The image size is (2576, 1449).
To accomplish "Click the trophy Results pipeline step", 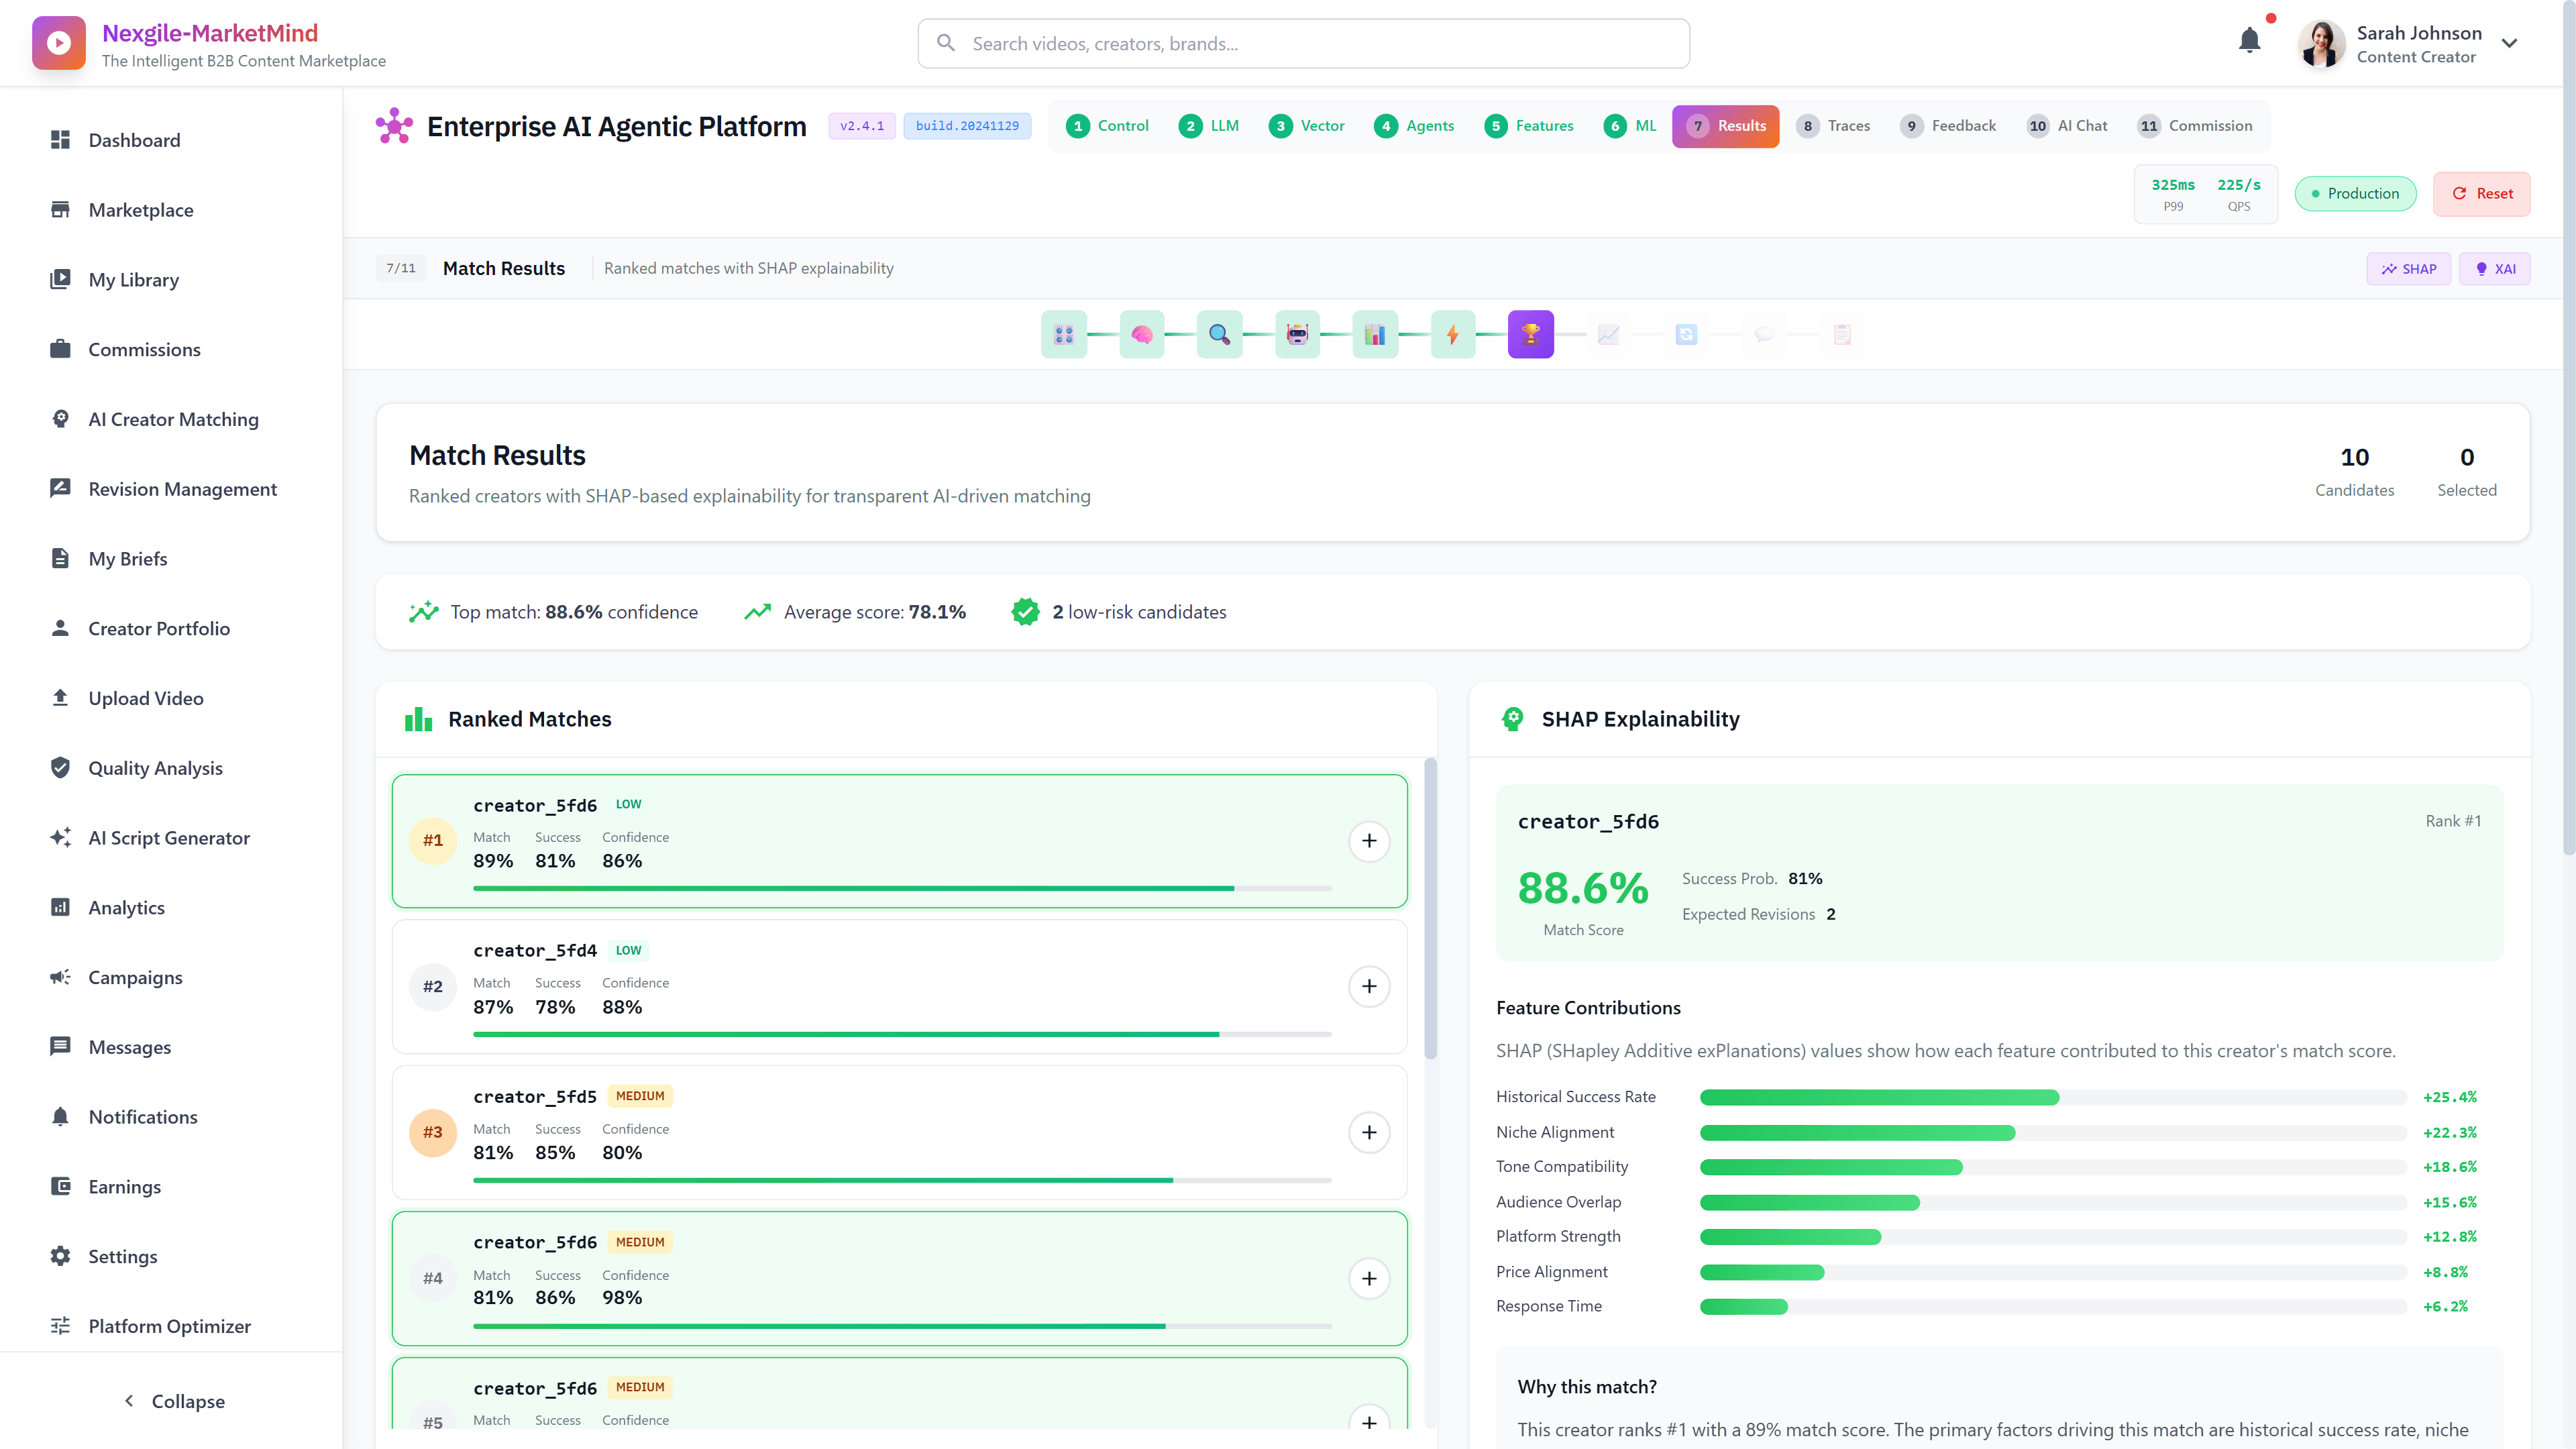I will tap(1530, 334).
